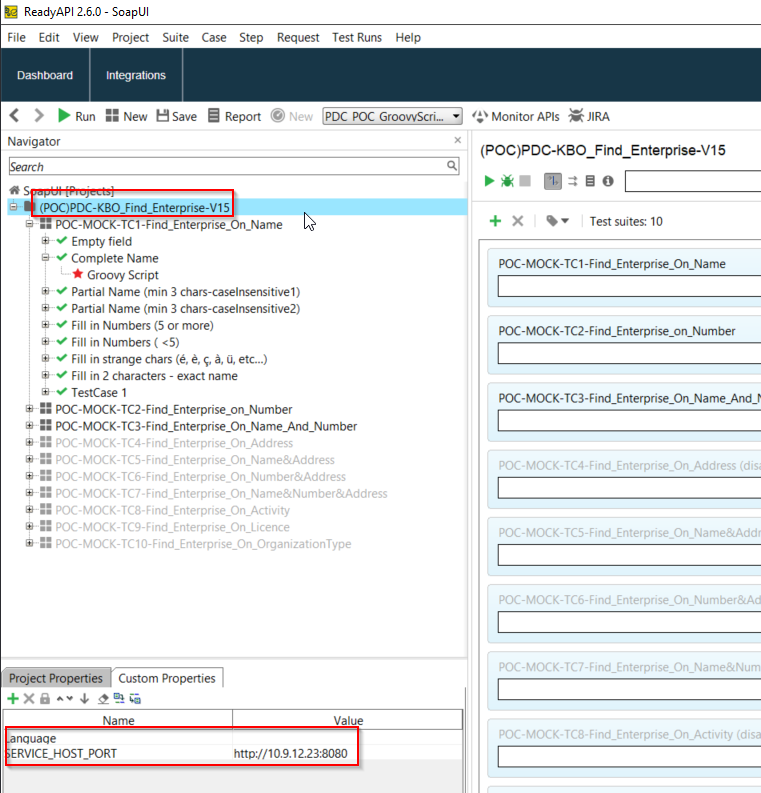Select the Groovy Script test step

[122, 275]
